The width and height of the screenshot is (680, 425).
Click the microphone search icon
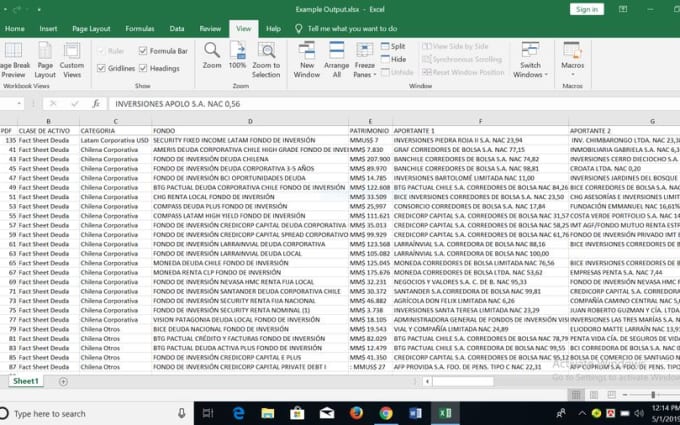pyautogui.click(x=182, y=413)
